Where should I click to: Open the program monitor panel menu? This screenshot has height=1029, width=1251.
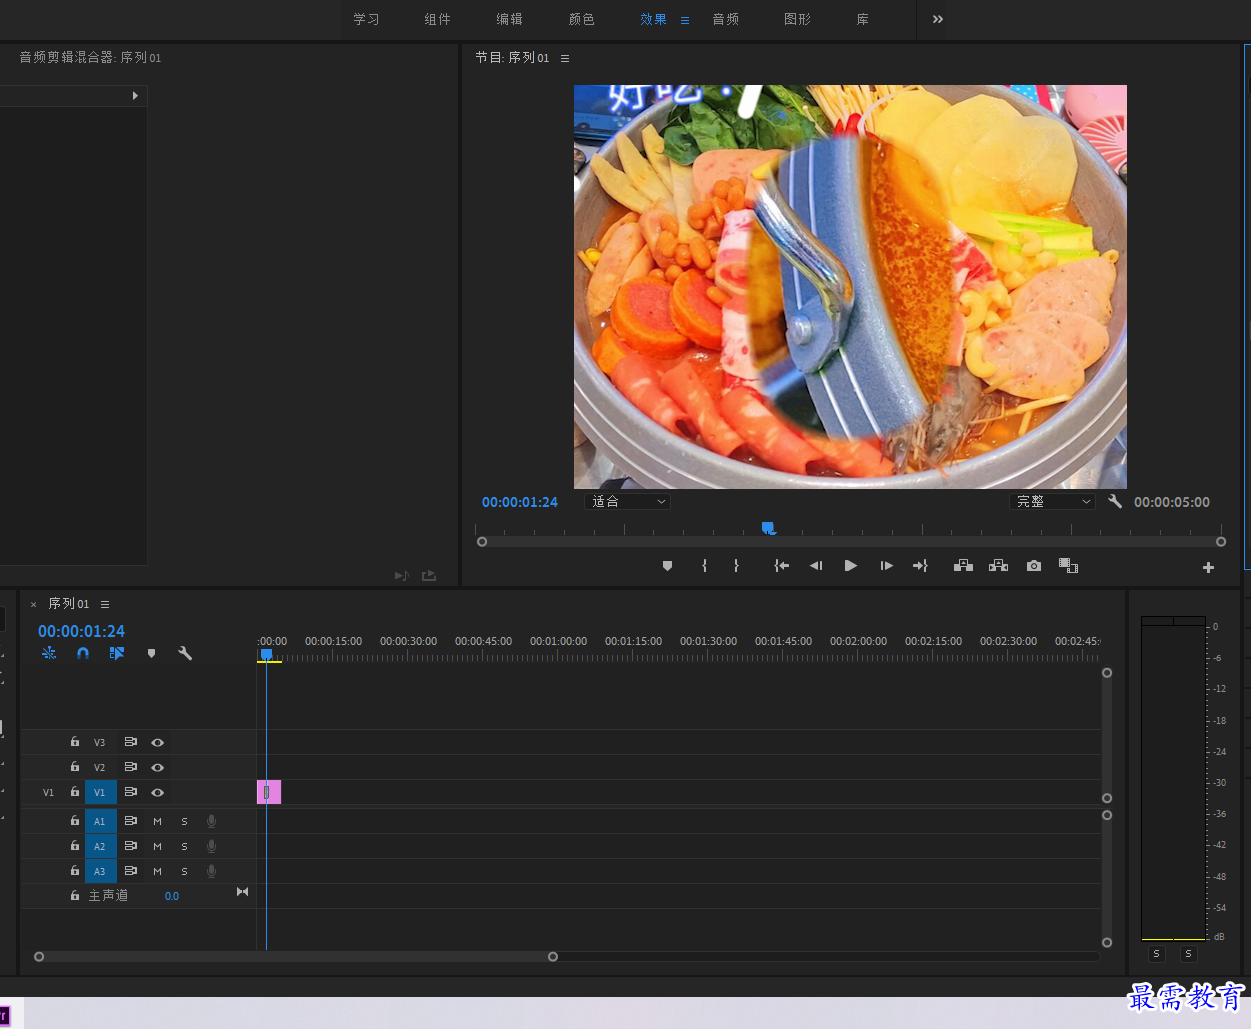coord(565,58)
